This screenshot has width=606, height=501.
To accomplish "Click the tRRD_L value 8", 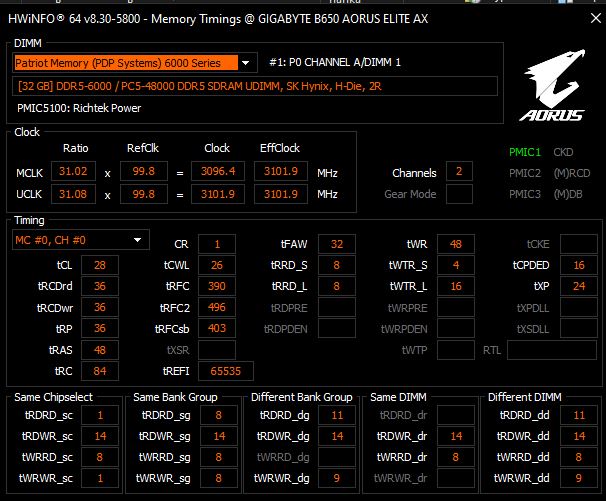I will (x=337, y=286).
